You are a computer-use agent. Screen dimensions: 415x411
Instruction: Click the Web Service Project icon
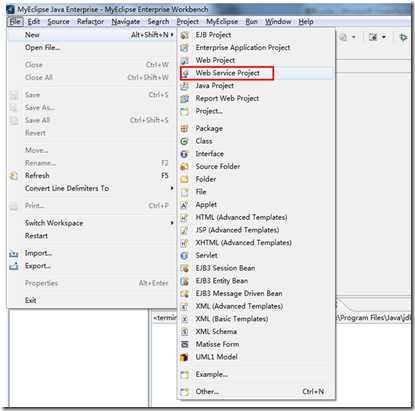click(185, 73)
